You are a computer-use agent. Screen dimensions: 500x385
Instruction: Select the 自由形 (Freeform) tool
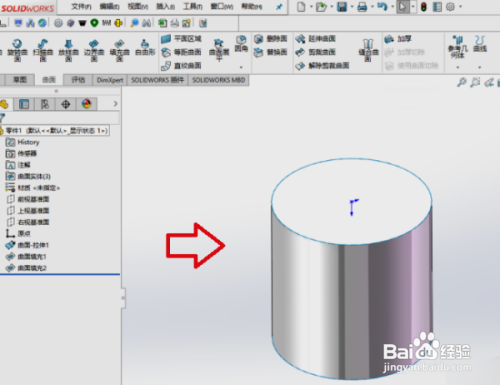(x=145, y=48)
